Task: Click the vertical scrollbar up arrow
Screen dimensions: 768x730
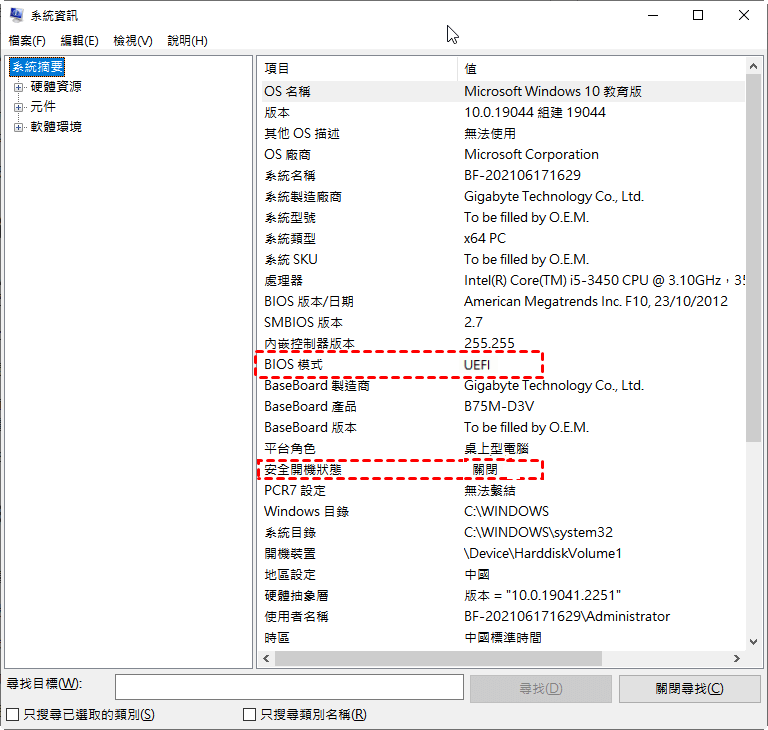Action: pyautogui.click(x=753, y=66)
